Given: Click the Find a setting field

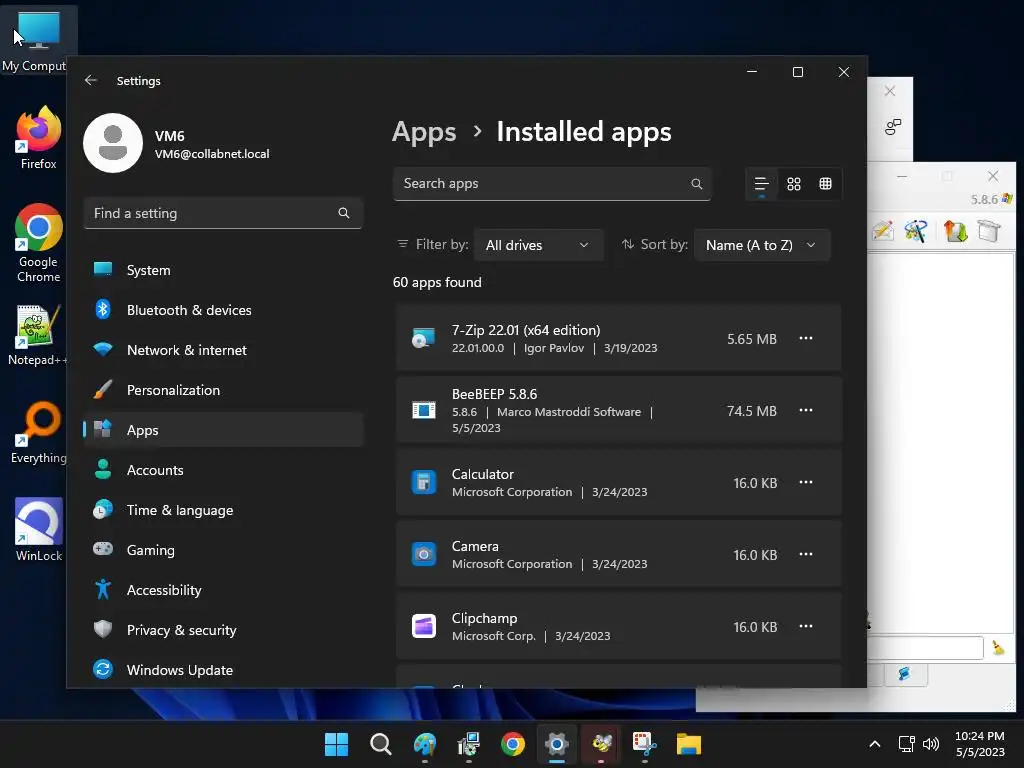Looking at the screenshot, I should [223, 213].
